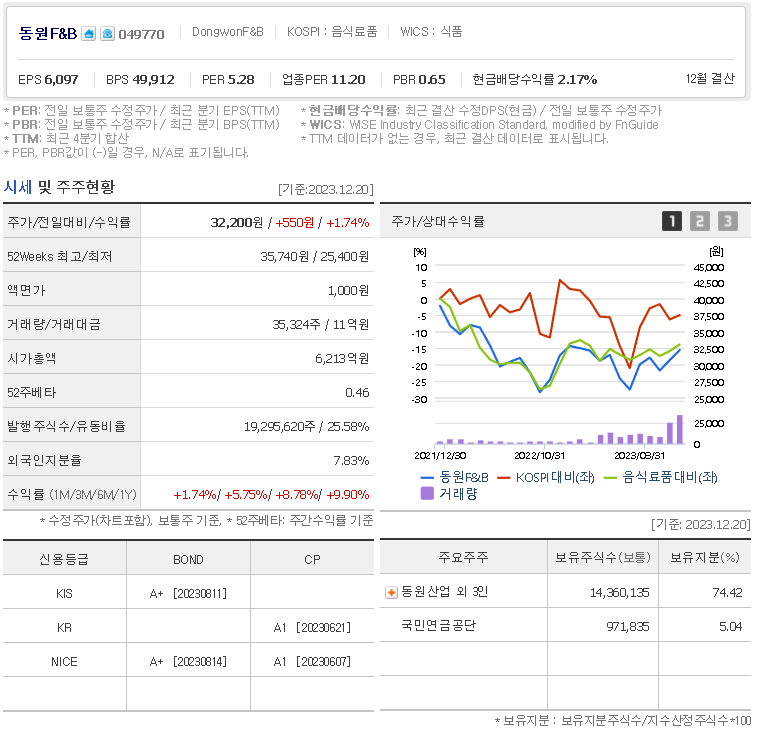Click the 주가/상대수익률 chart title
757x730 pixels.
(438, 221)
